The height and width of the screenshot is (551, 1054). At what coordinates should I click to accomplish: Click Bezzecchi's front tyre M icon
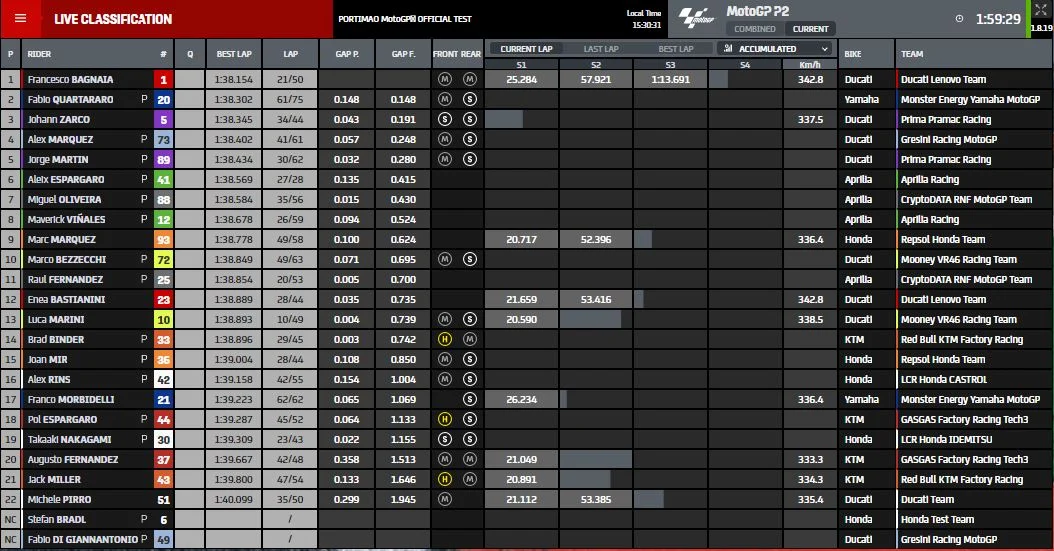(444, 259)
